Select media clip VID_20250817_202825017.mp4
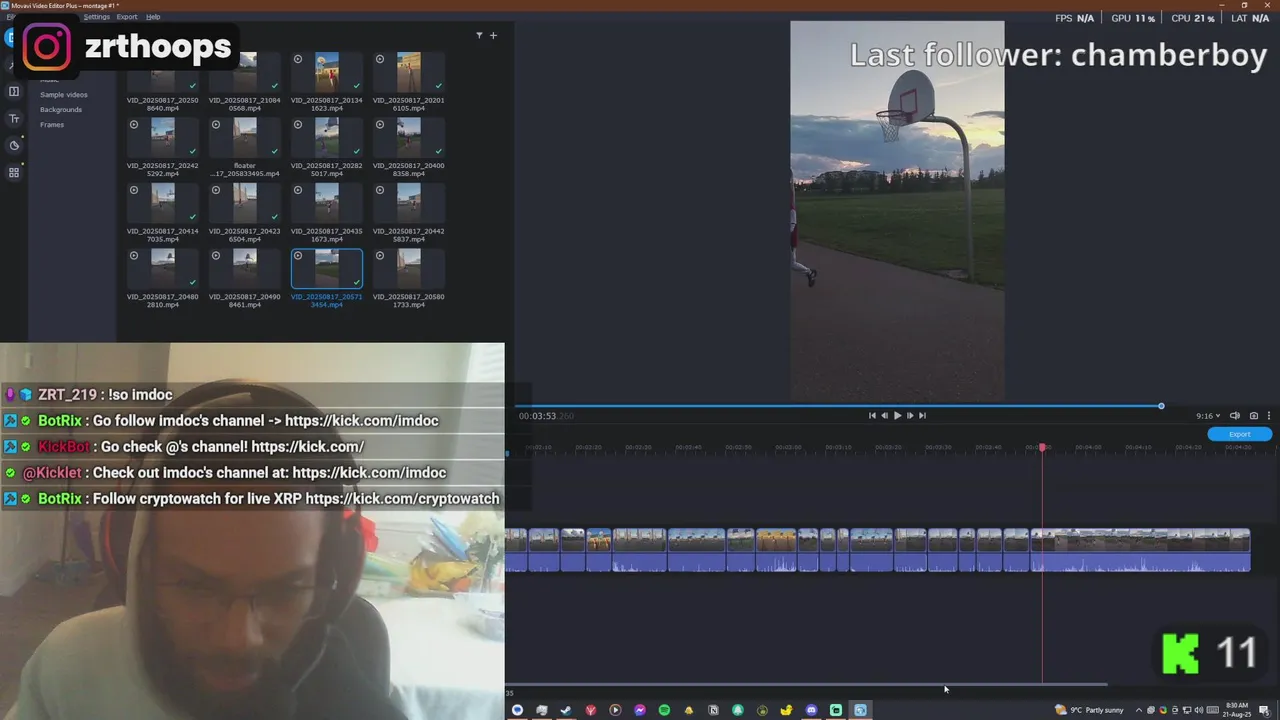Image resolution: width=1280 pixels, height=720 pixels. [327, 137]
